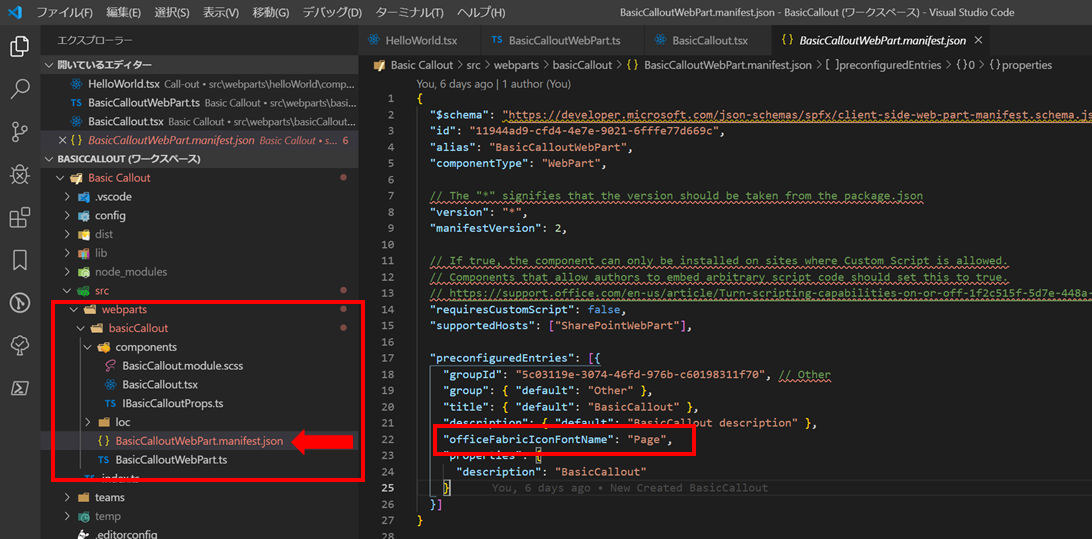Open the ファイル(F) menu
The height and width of the screenshot is (539, 1092).
(64, 13)
